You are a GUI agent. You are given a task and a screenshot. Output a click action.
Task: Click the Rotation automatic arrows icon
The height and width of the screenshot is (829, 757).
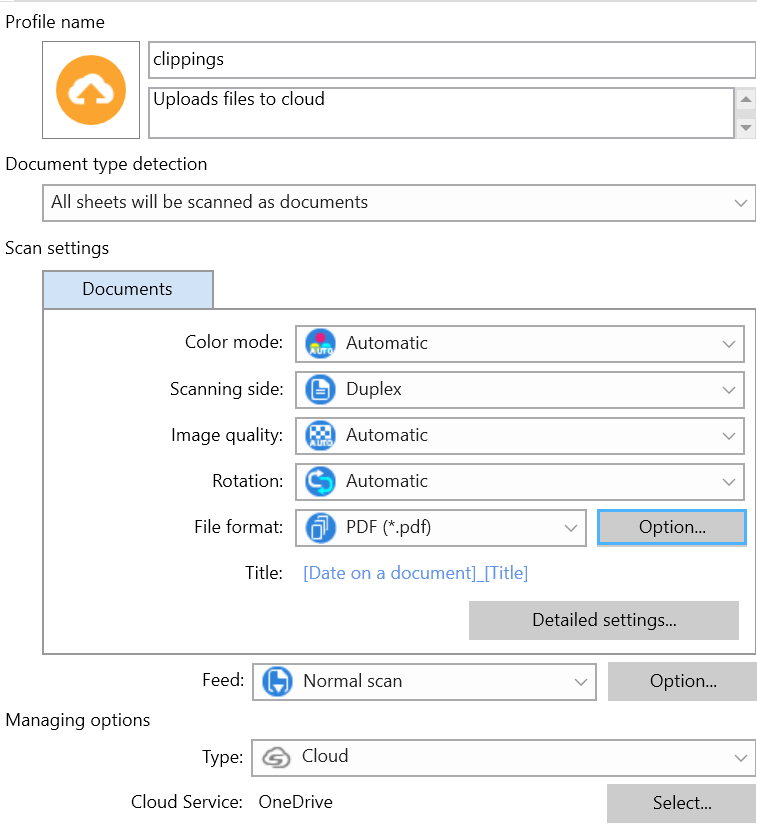pyautogui.click(x=320, y=482)
